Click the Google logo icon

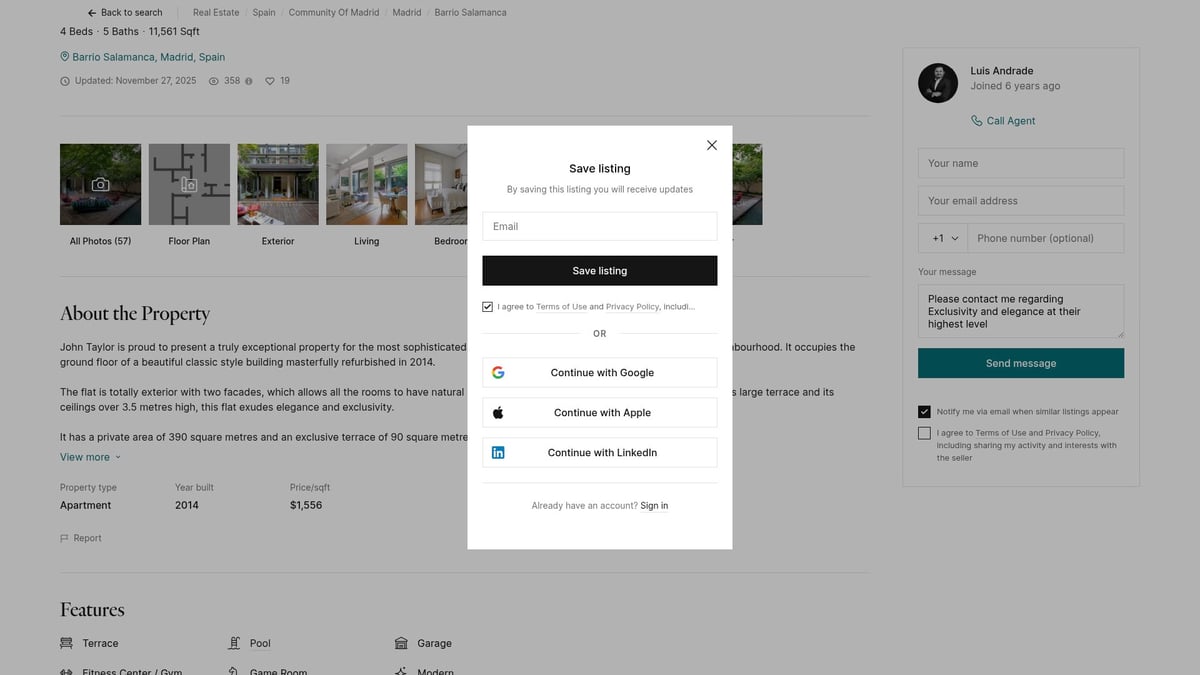tap(498, 373)
